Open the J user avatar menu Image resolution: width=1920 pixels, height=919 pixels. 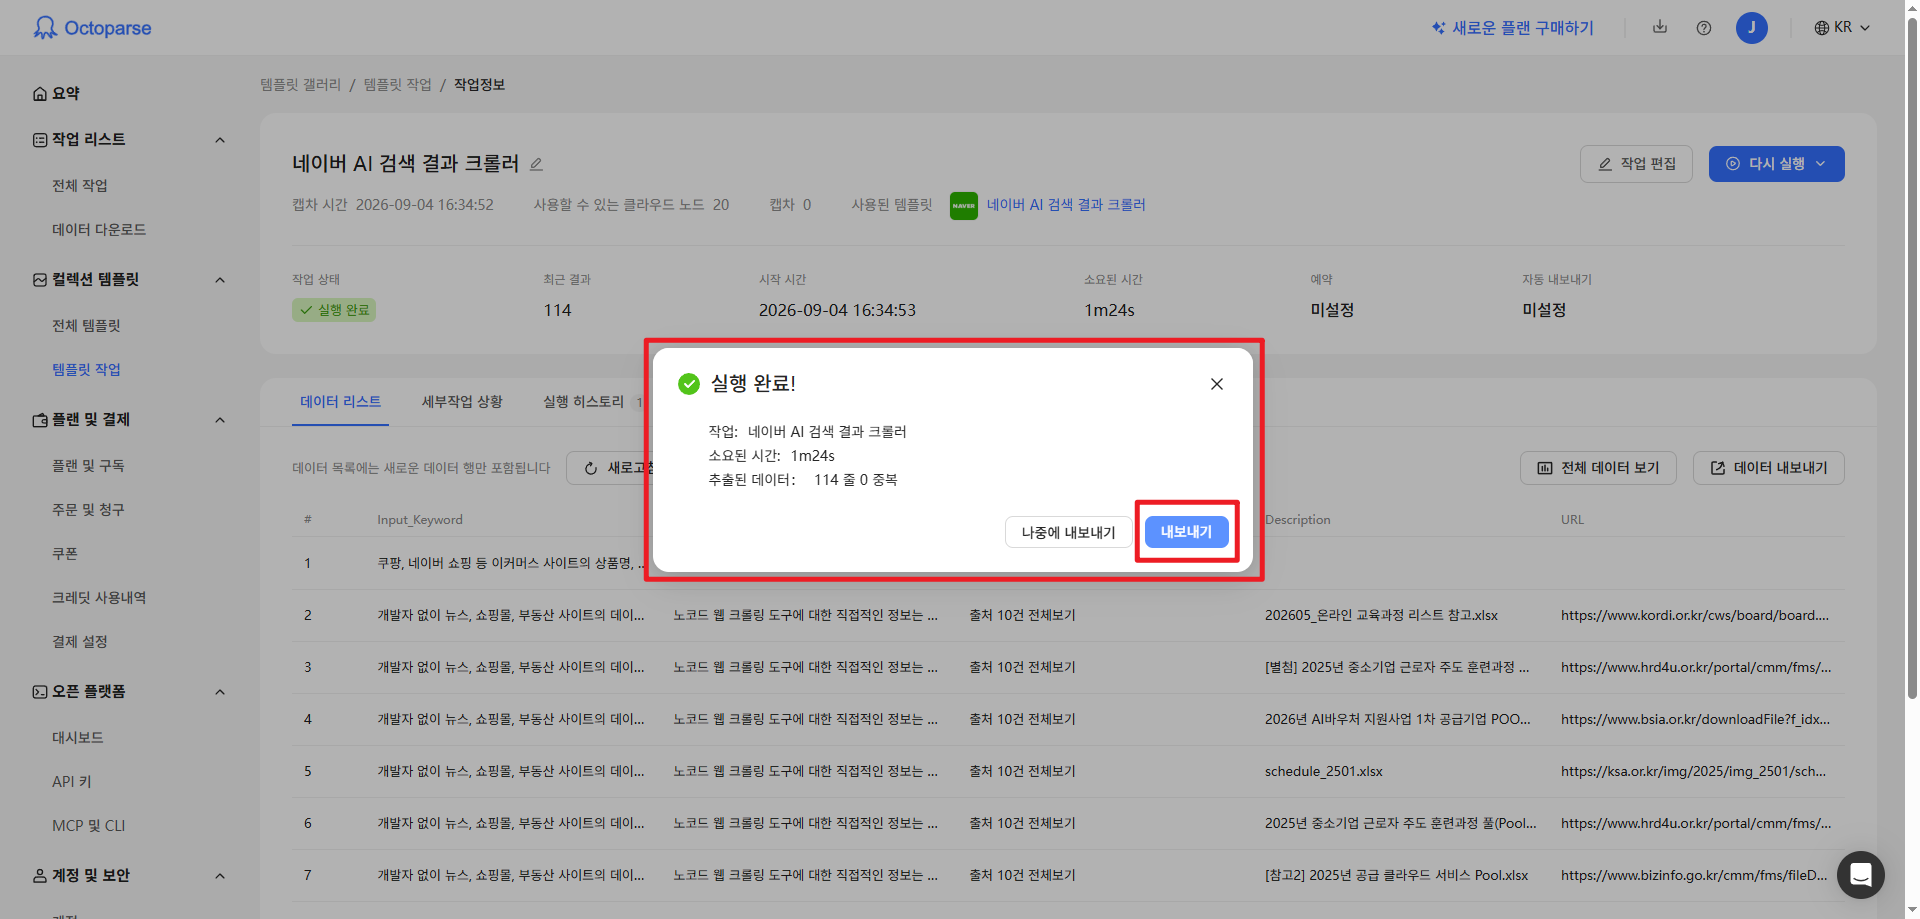coord(1751,28)
